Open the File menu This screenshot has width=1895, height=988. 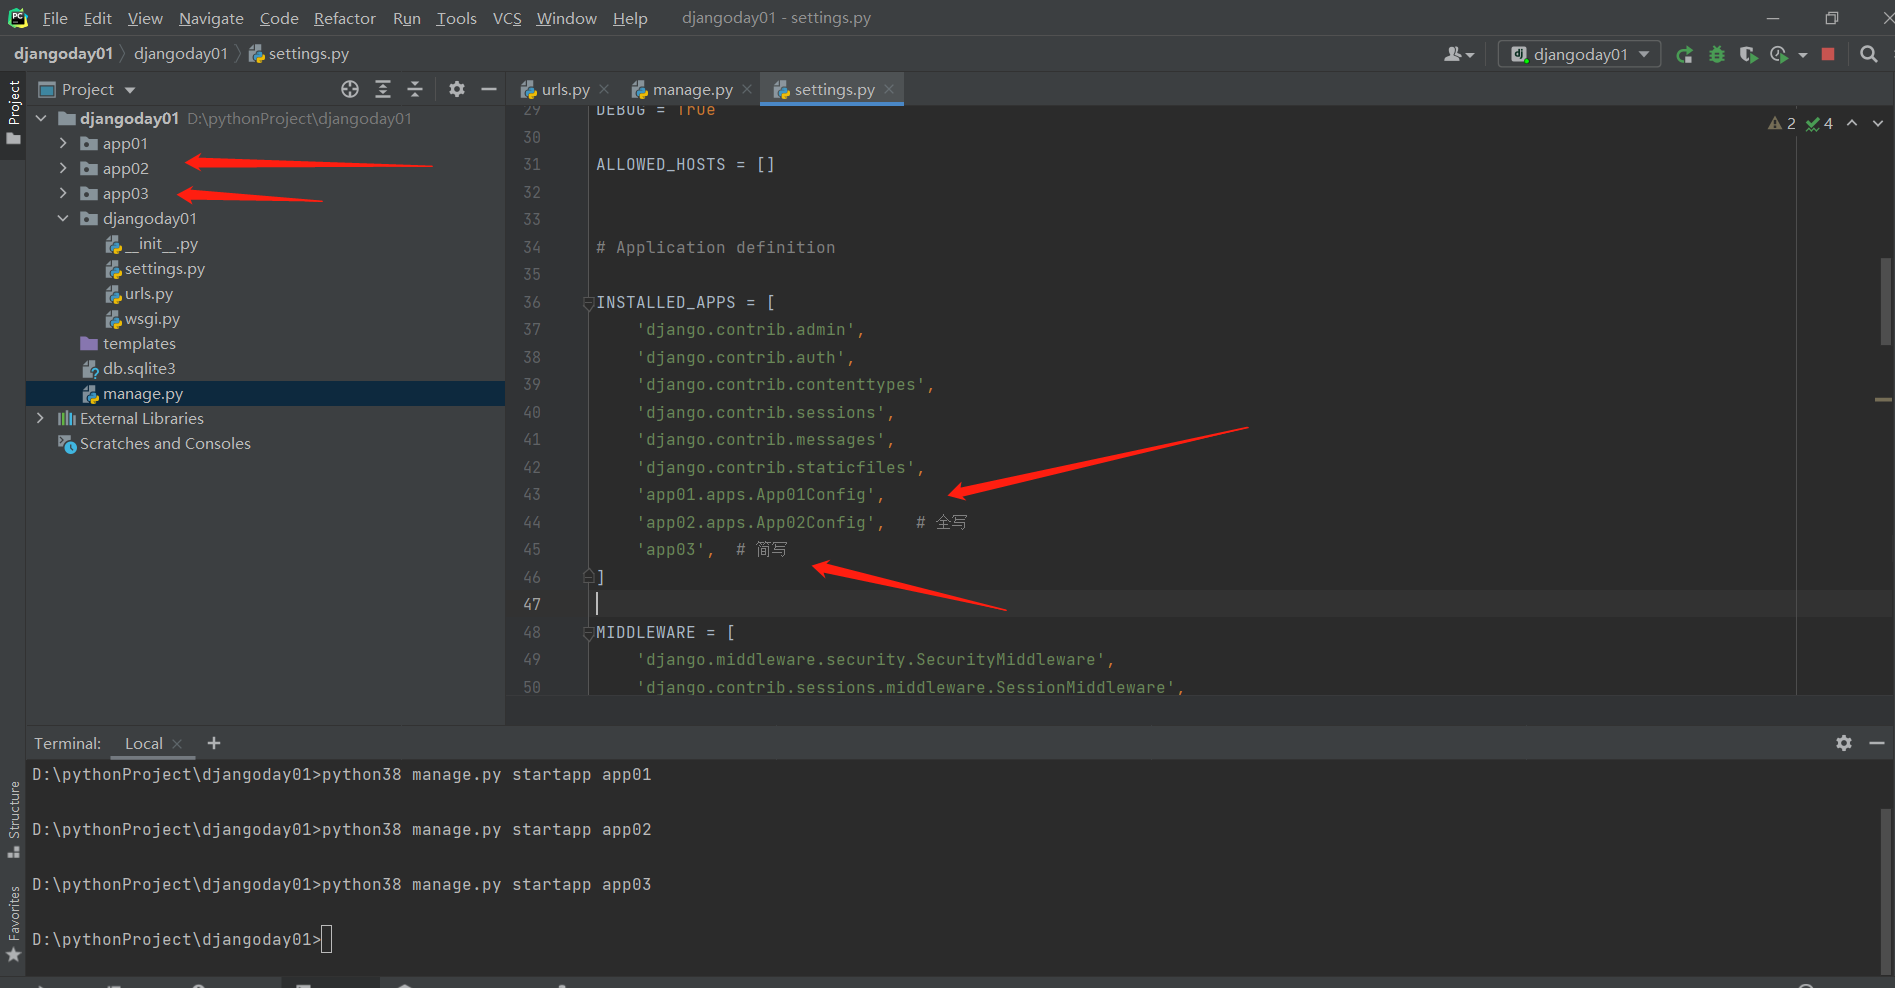coord(55,18)
